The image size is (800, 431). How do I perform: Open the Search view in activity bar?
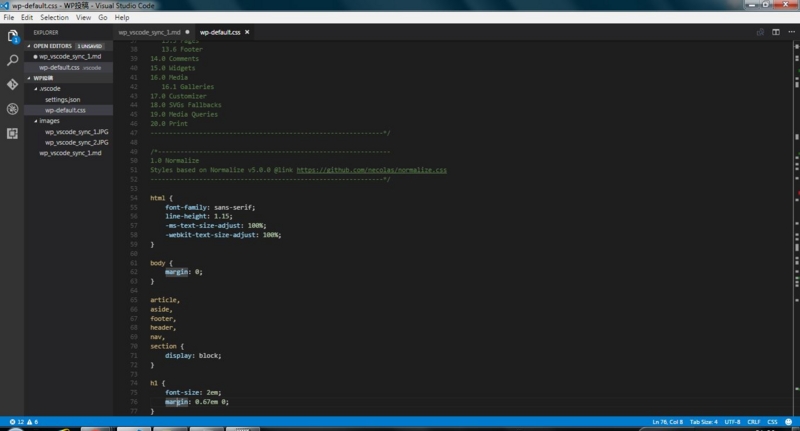(12, 60)
